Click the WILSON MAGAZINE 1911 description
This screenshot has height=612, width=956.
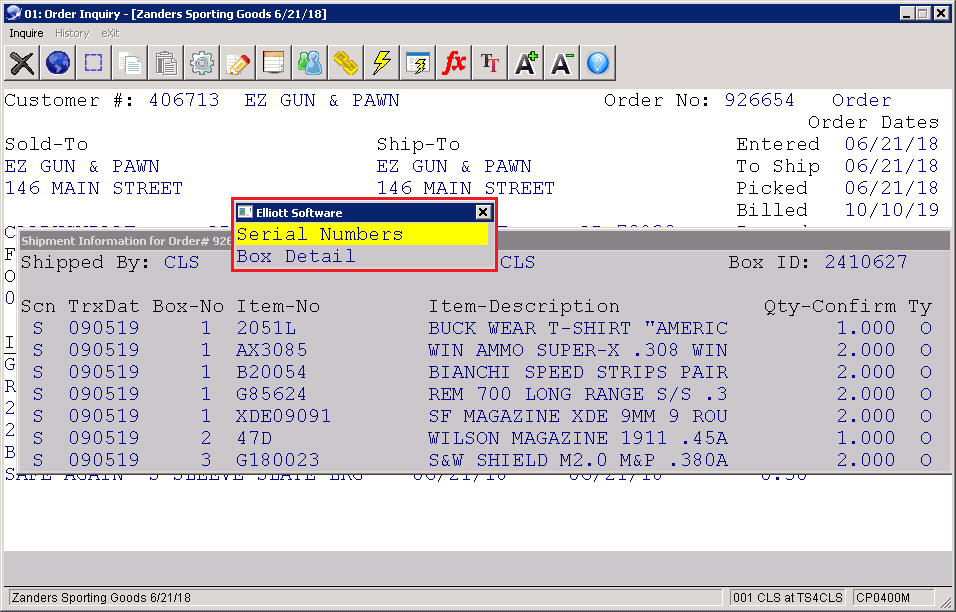(578, 438)
